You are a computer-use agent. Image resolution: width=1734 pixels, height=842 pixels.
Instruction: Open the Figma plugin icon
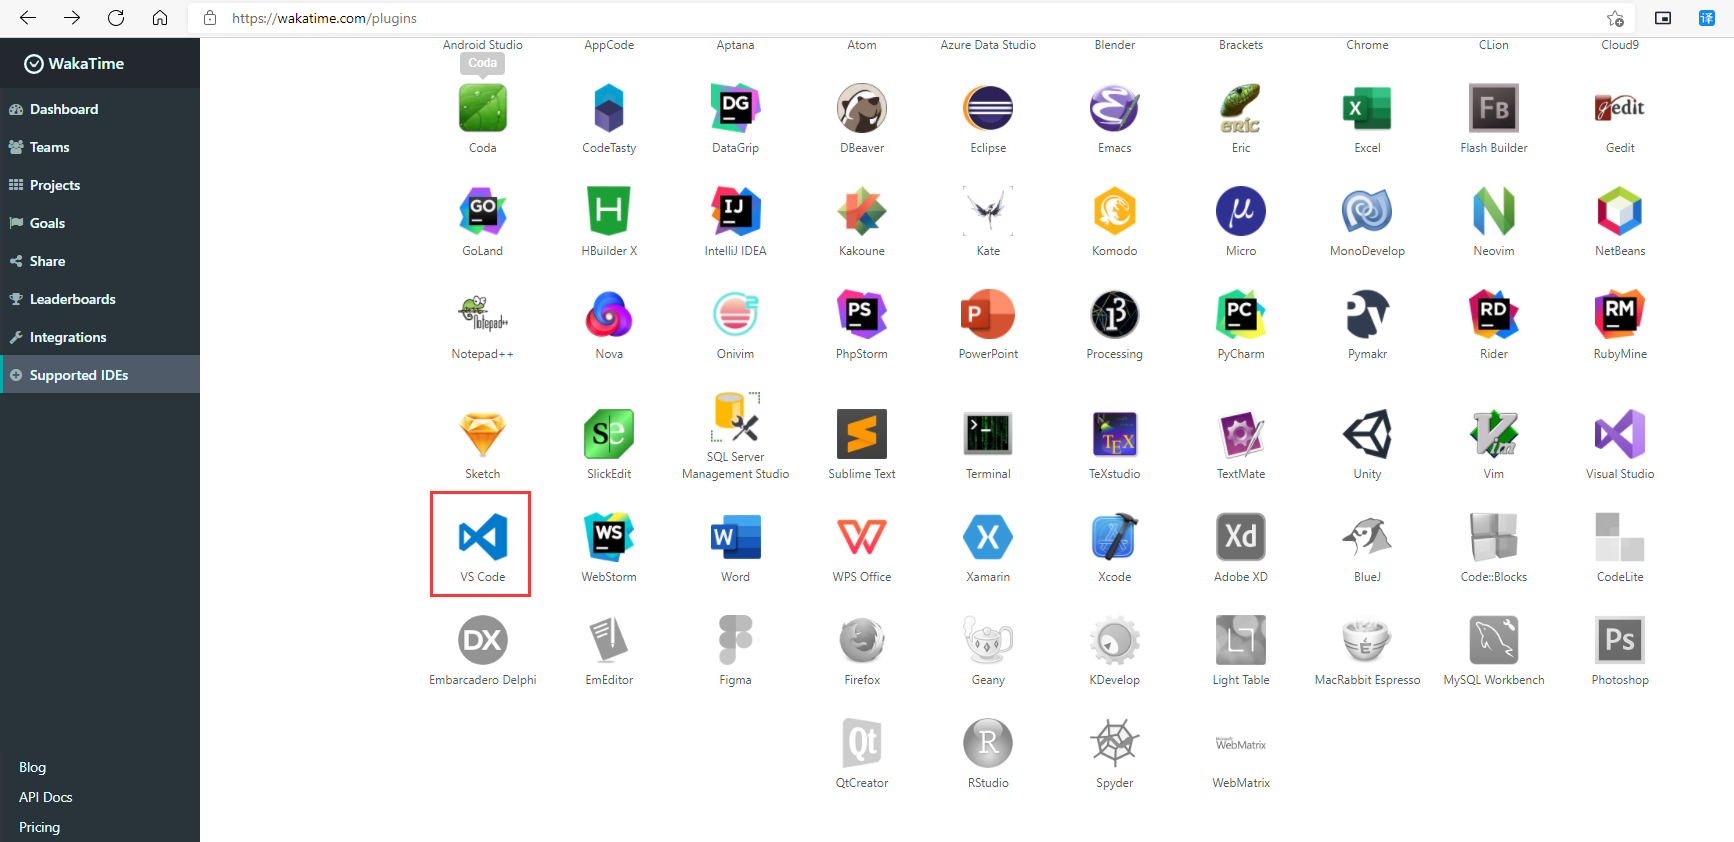pos(735,640)
